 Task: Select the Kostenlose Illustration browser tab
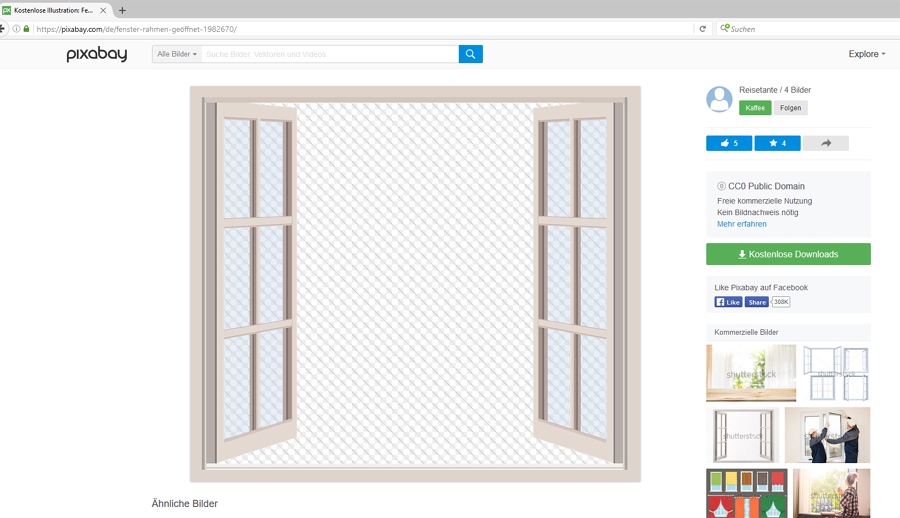point(55,10)
